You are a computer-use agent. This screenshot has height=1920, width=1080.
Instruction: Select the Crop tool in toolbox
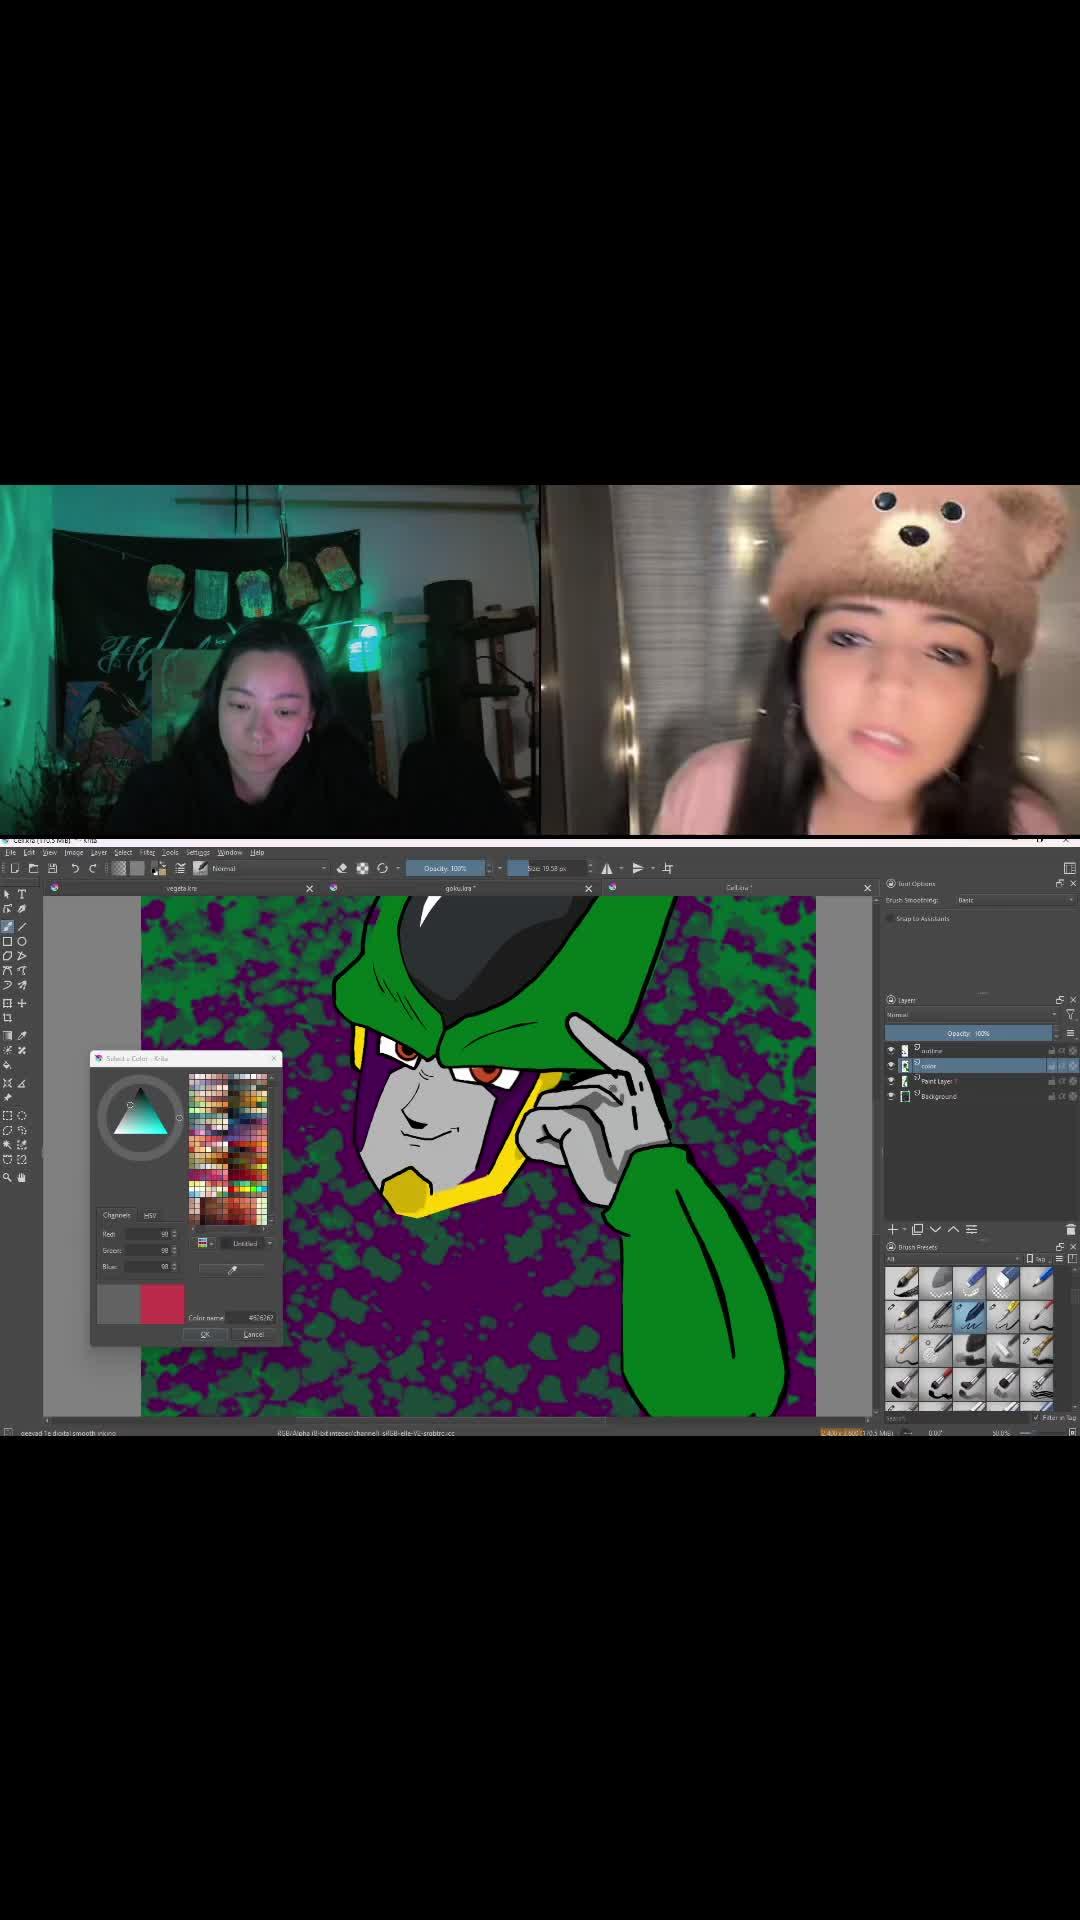[x=7, y=1018]
